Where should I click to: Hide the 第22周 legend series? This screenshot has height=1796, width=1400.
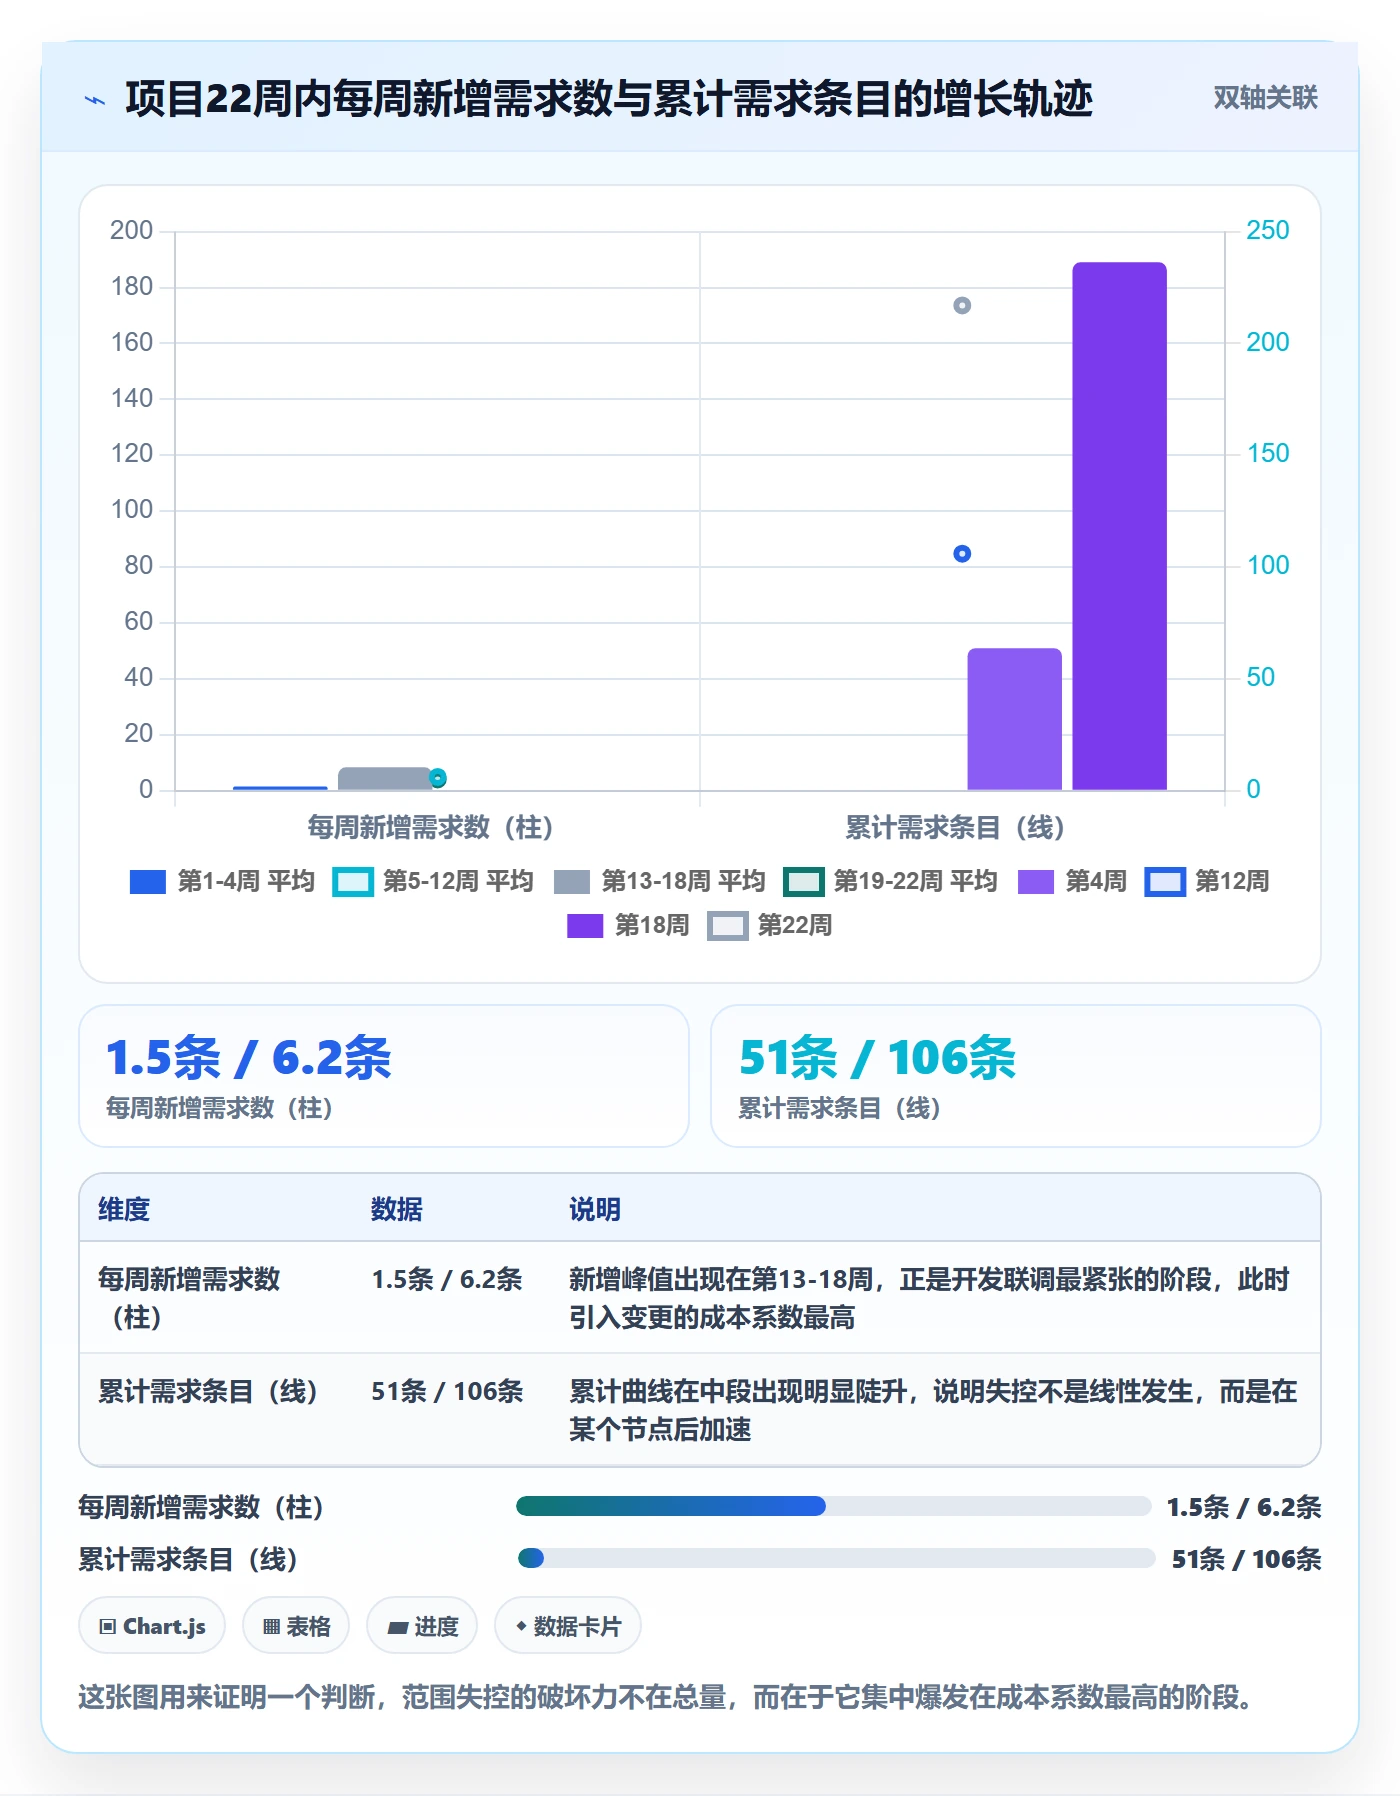(770, 925)
